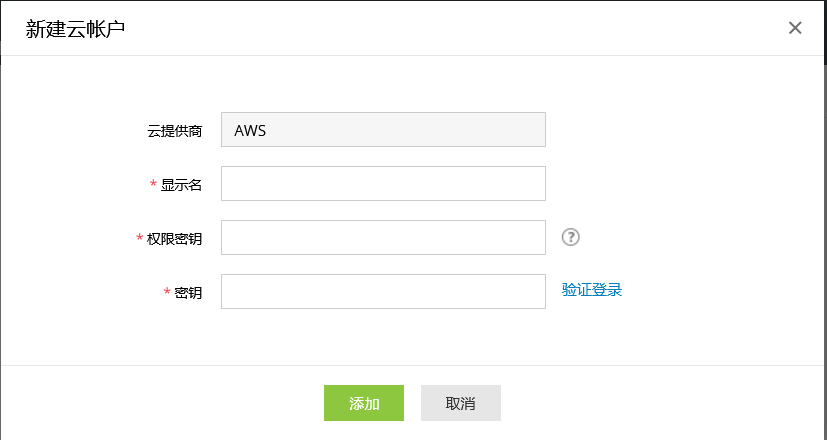Close the 新建云帐户 dialog with X
The height and width of the screenshot is (440, 827).
click(x=795, y=28)
